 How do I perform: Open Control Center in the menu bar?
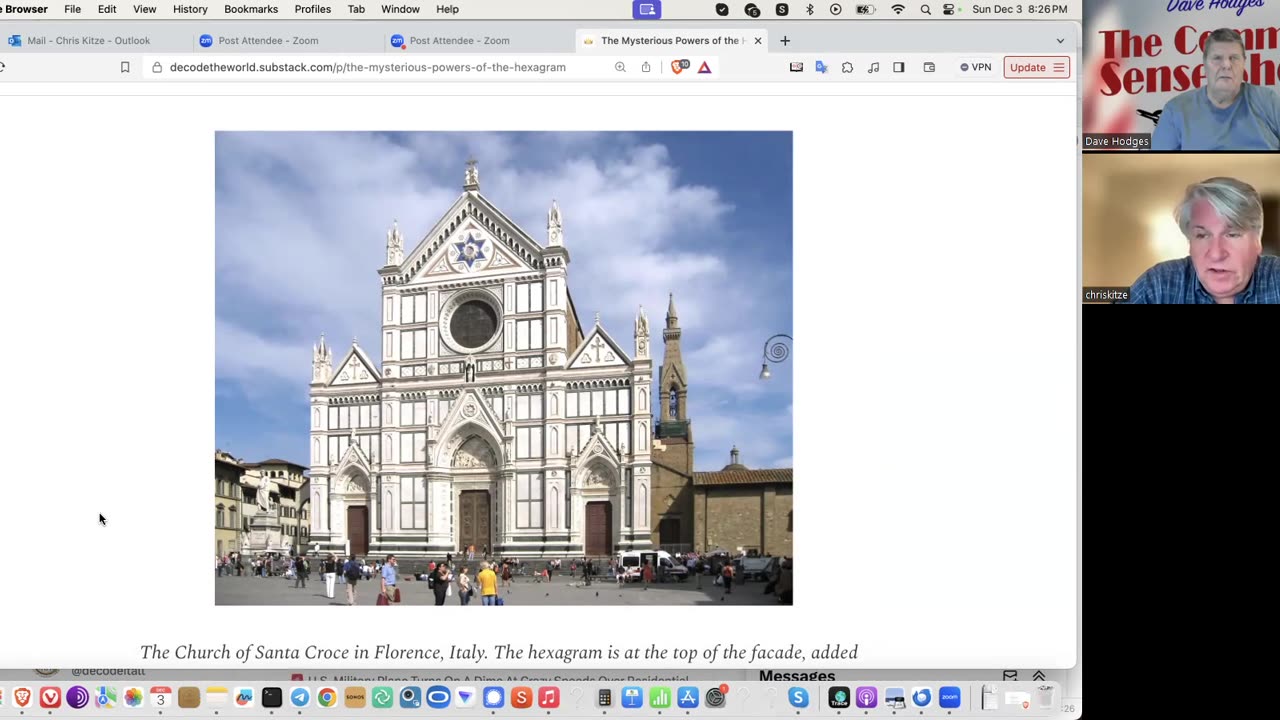(949, 9)
